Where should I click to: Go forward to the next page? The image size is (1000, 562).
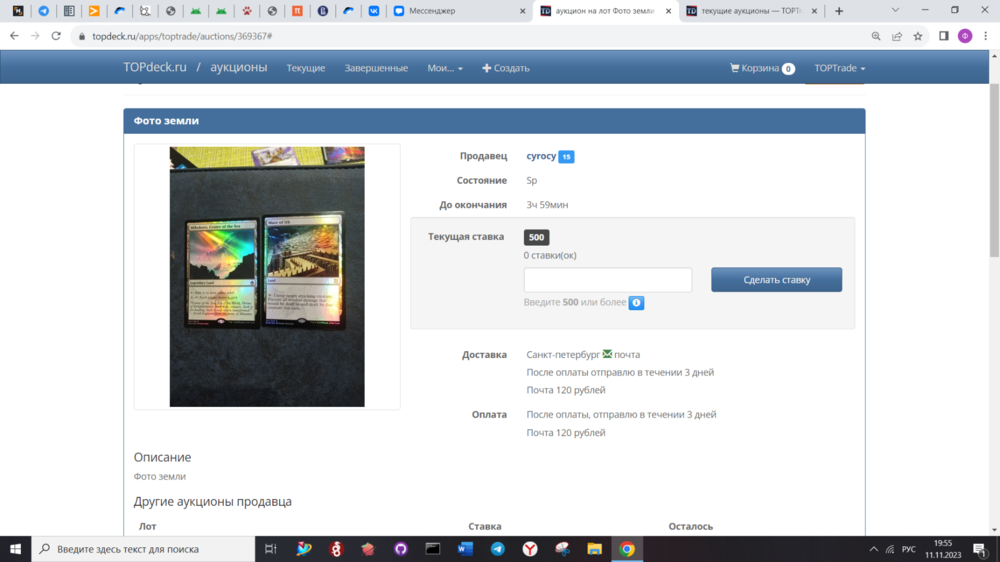coord(35,36)
